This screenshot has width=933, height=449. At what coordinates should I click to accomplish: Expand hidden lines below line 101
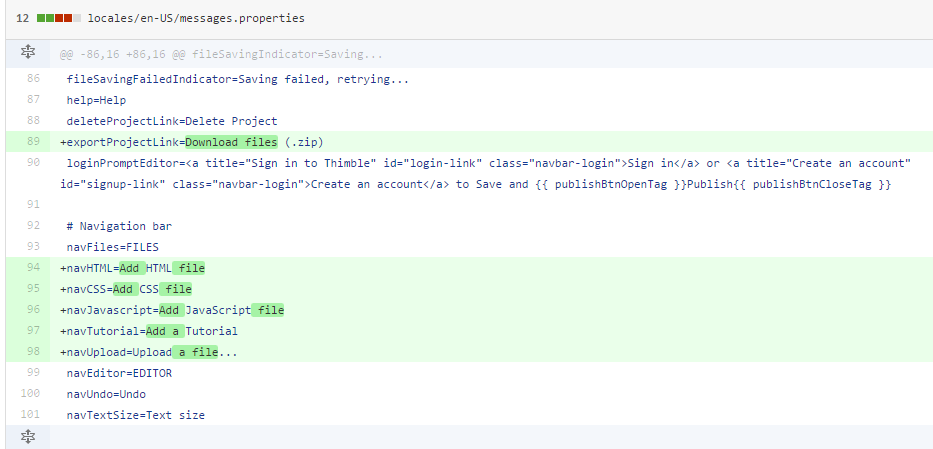[x=28, y=437]
